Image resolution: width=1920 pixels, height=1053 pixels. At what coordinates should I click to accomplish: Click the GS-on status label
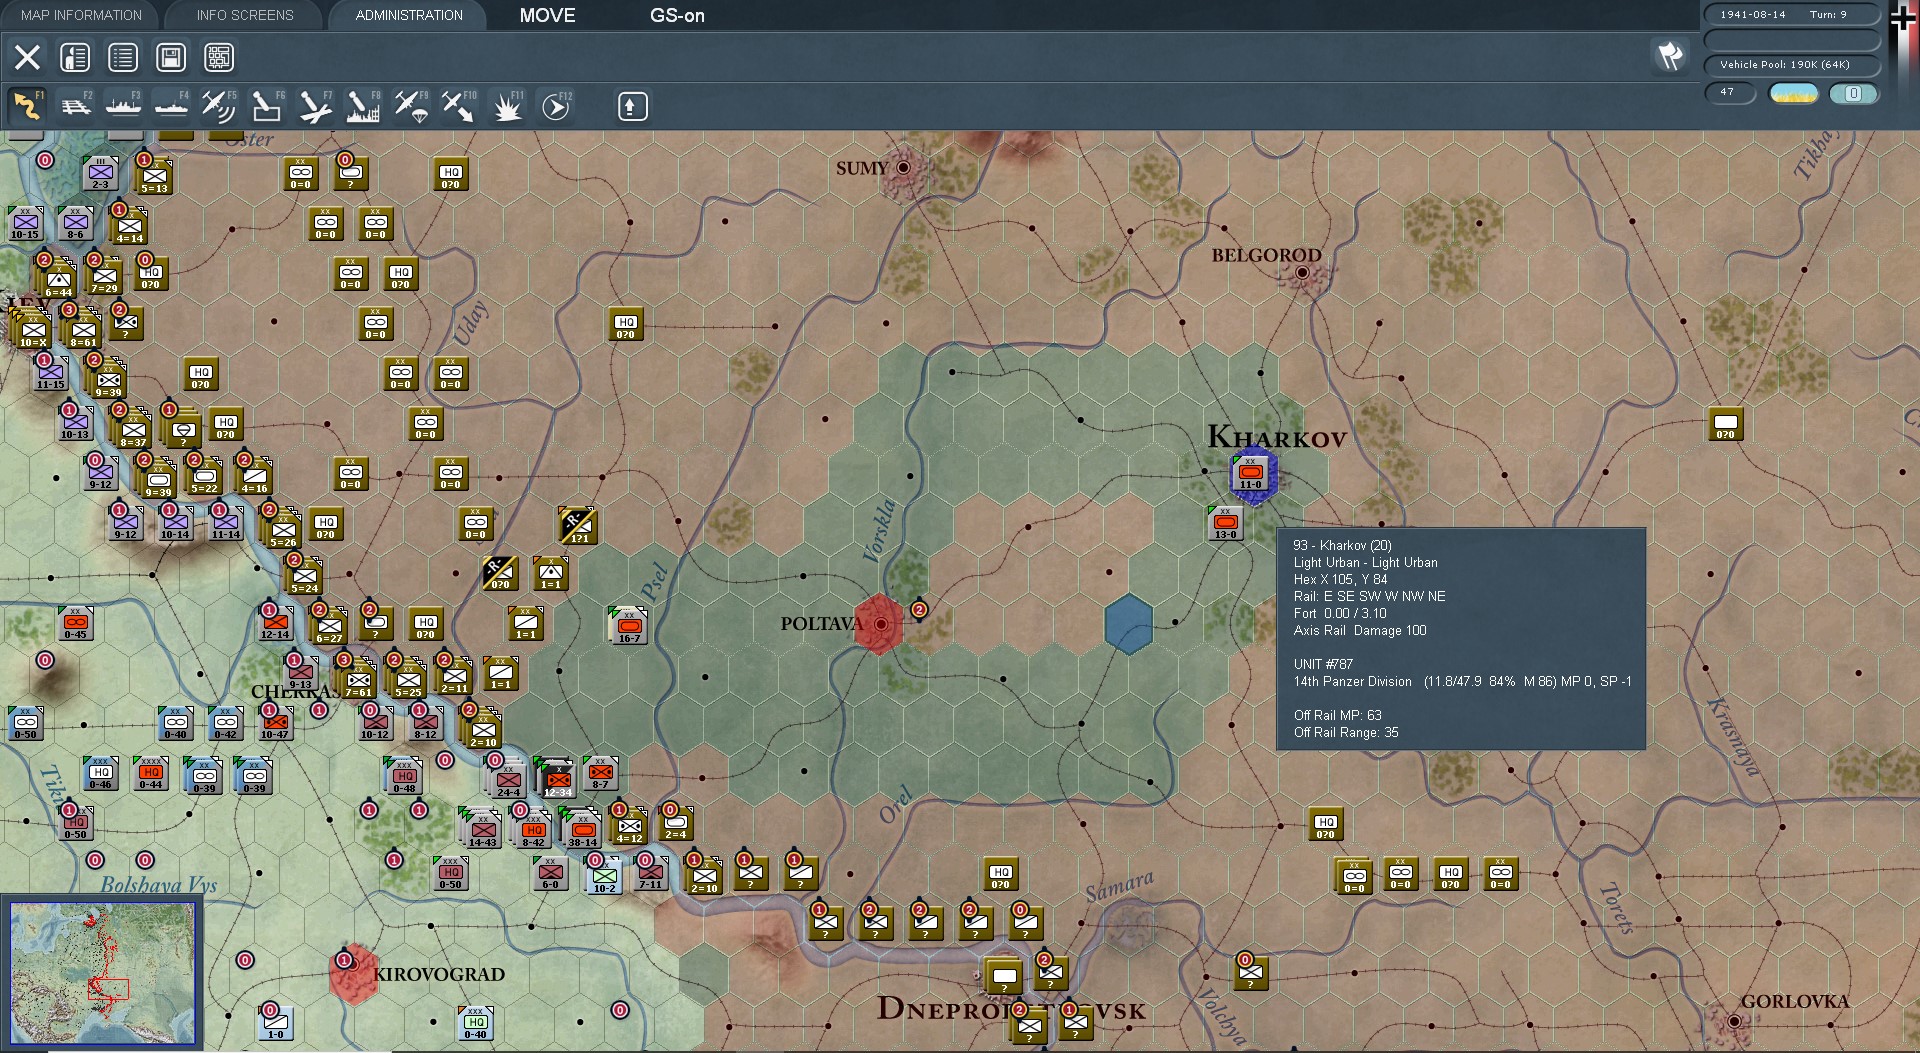pyautogui.click(x=677, y=15)
